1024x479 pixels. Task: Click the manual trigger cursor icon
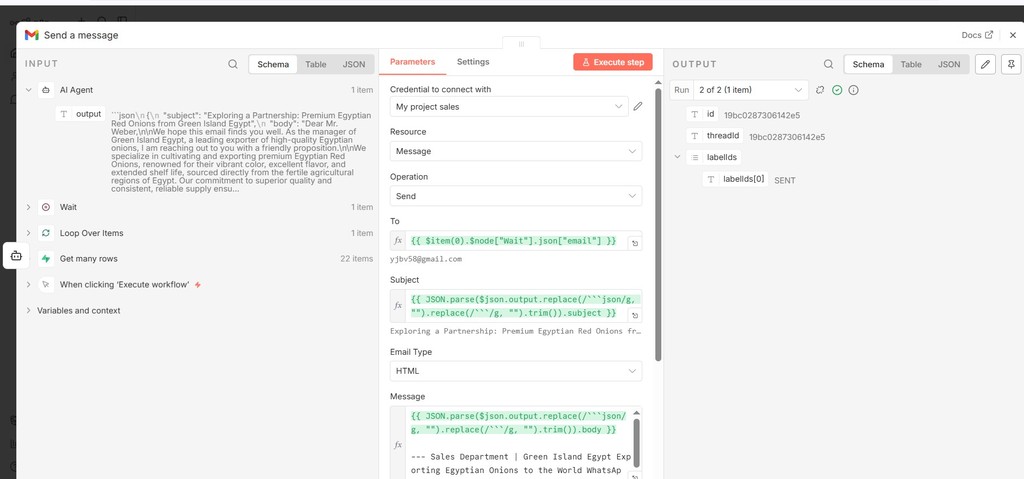click(46, 284)
